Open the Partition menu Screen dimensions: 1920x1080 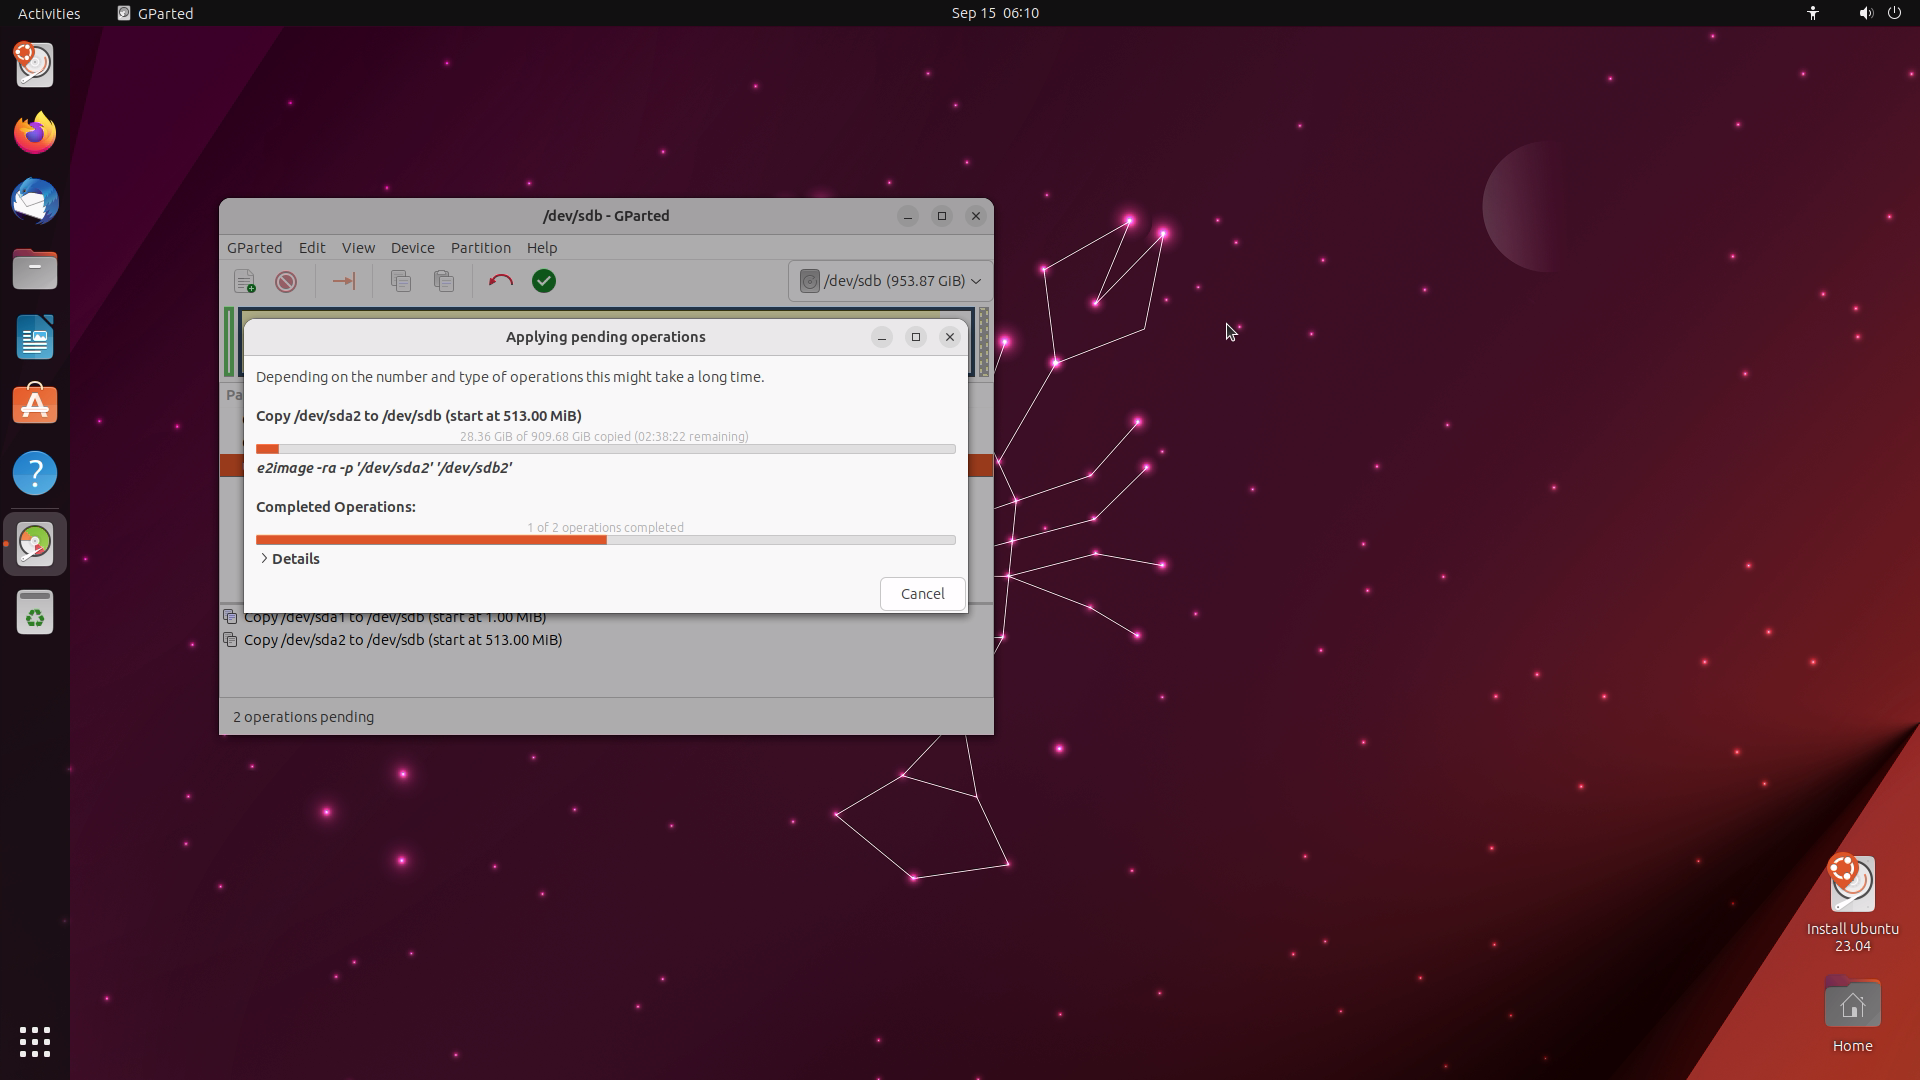480,248
